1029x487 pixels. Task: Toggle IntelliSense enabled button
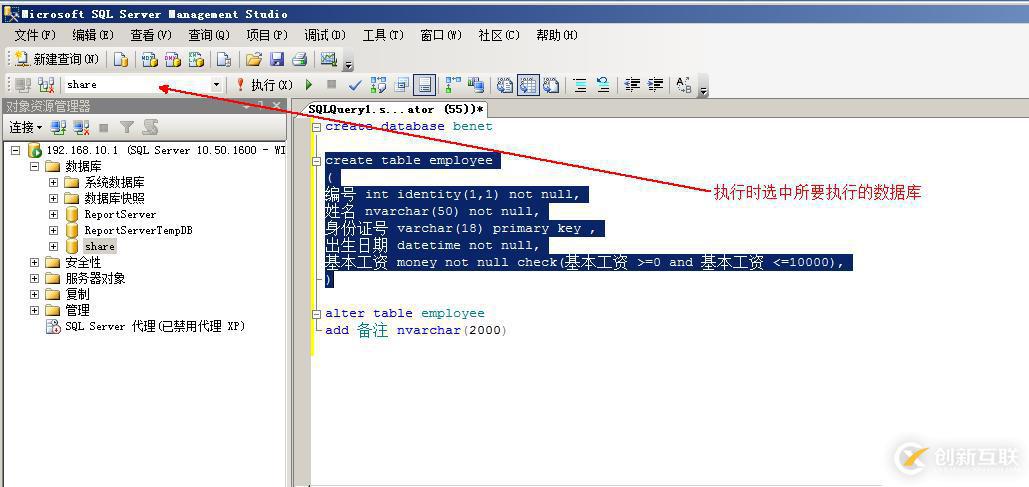(425, 85)
